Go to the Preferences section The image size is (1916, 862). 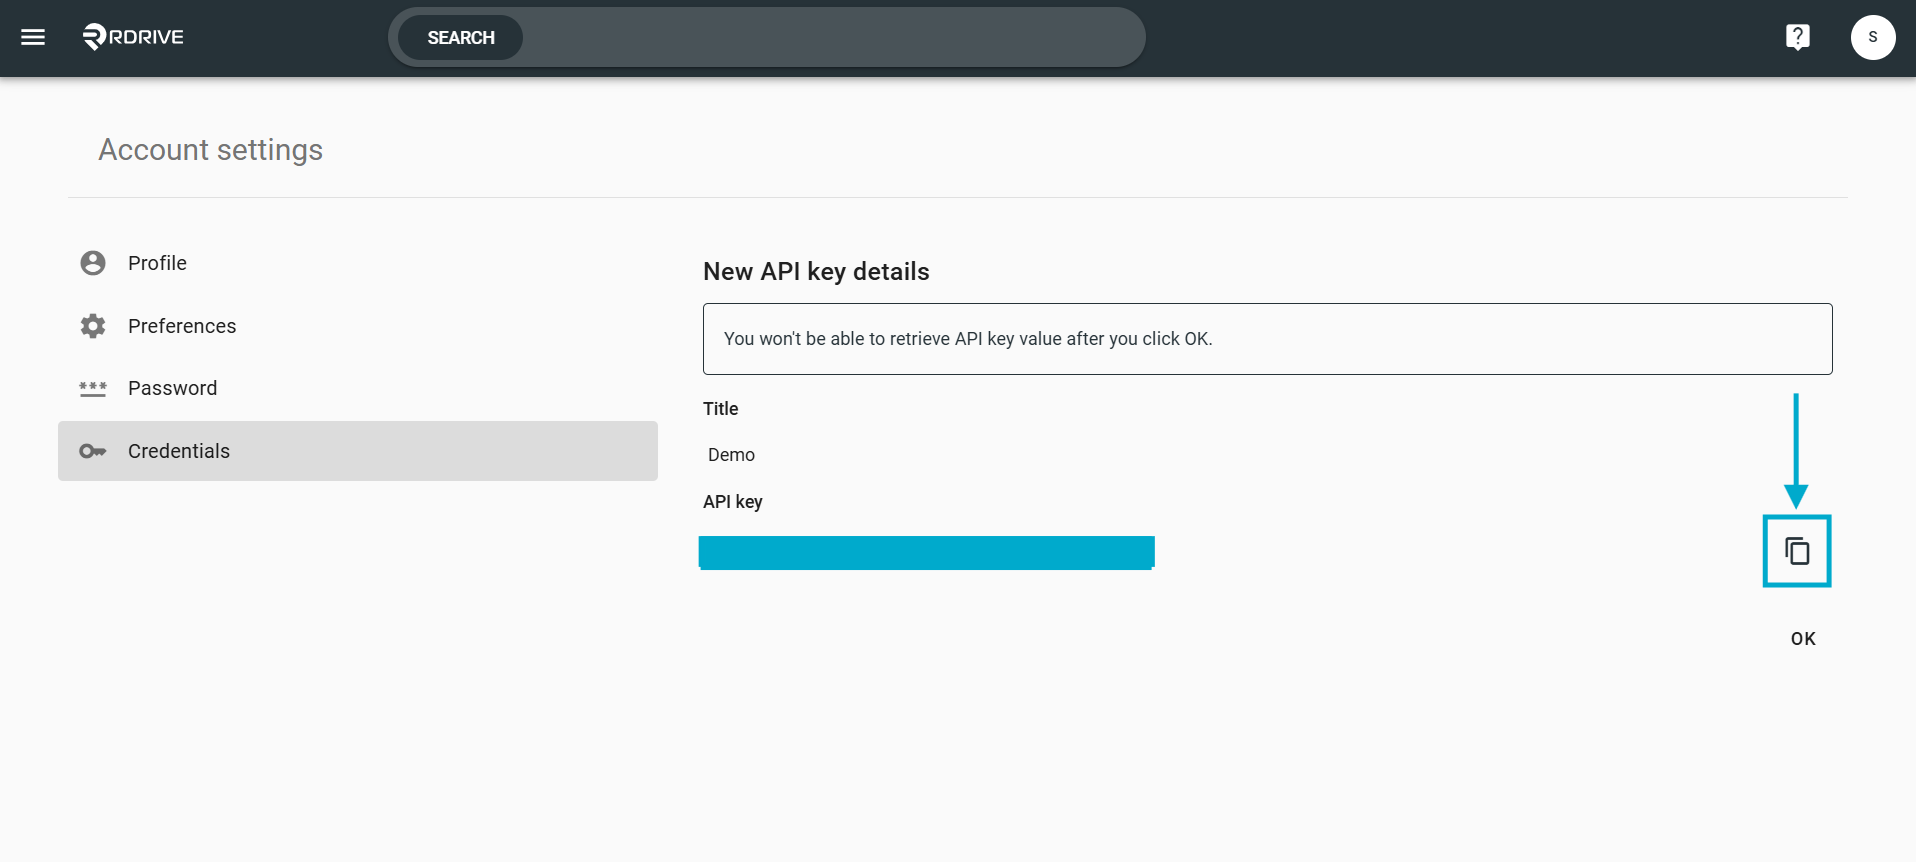click(x=358, y=326)
